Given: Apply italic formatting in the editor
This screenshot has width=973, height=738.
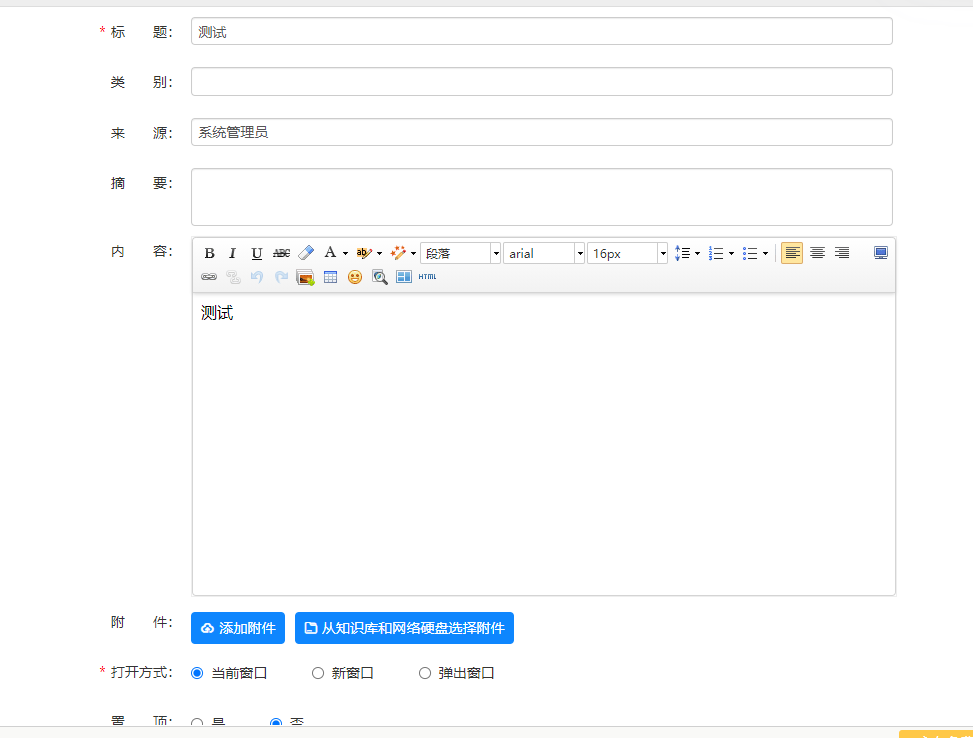Looking at the screenshot, I should [x=232, y=253].
